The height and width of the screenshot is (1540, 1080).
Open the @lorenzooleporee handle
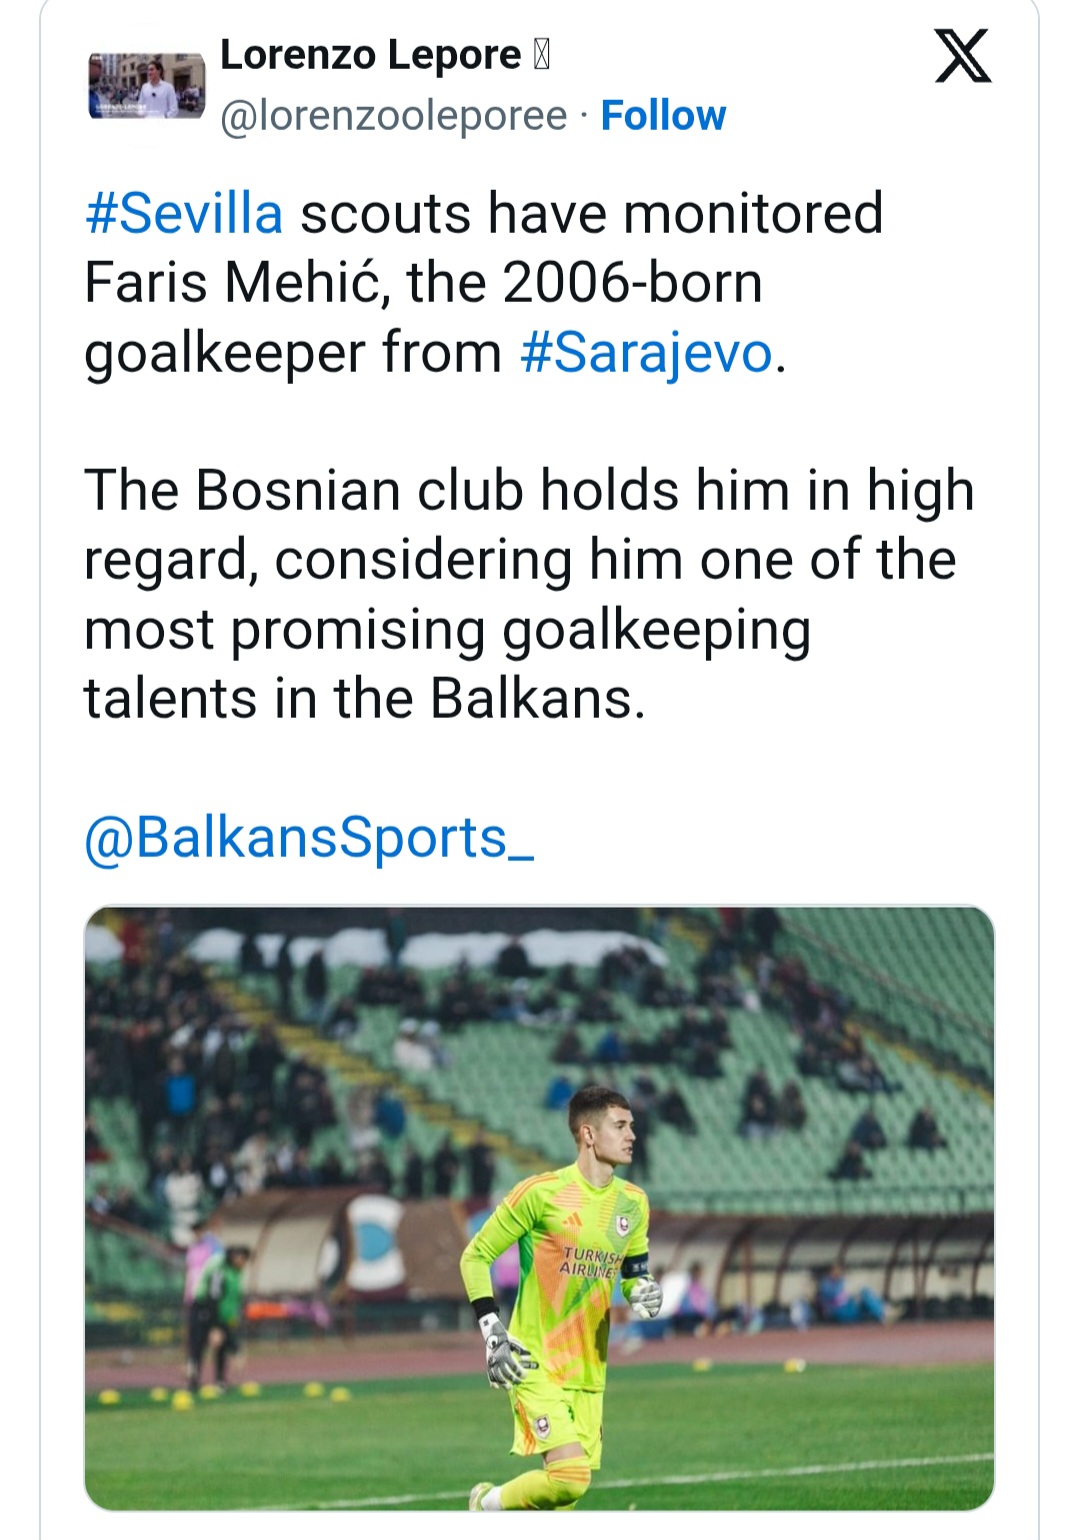point(394,117)
